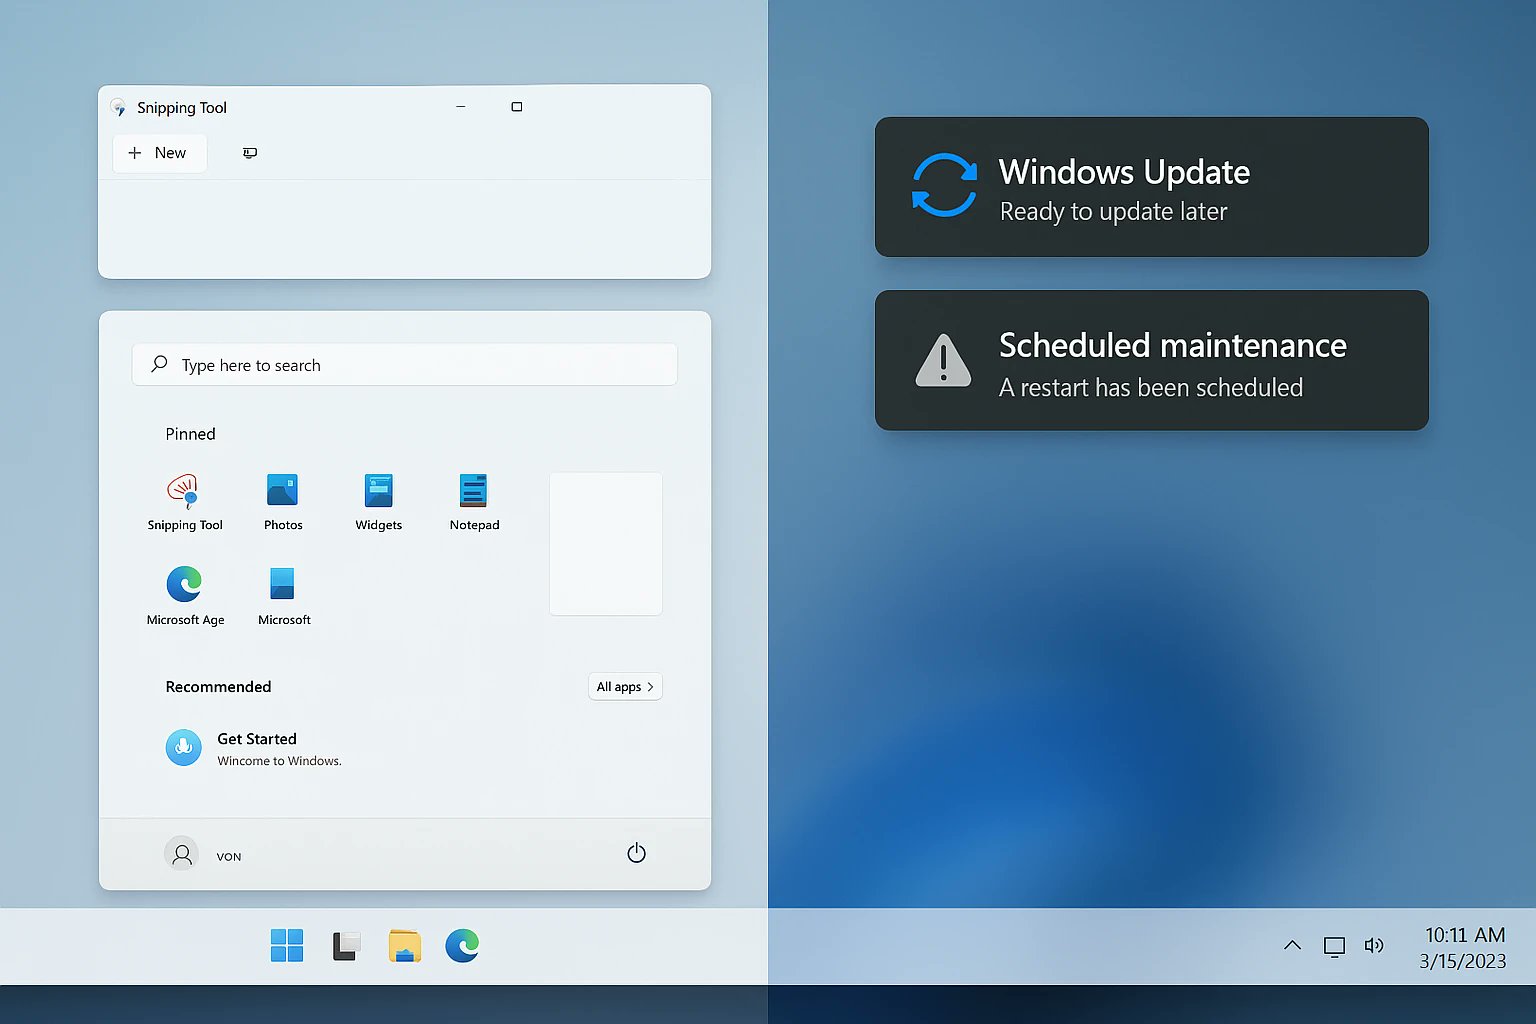The width and height of the screenshot is (1536, 1024).
Task: Open File Explorer from the taskbar
Action: tap(405, 945)
